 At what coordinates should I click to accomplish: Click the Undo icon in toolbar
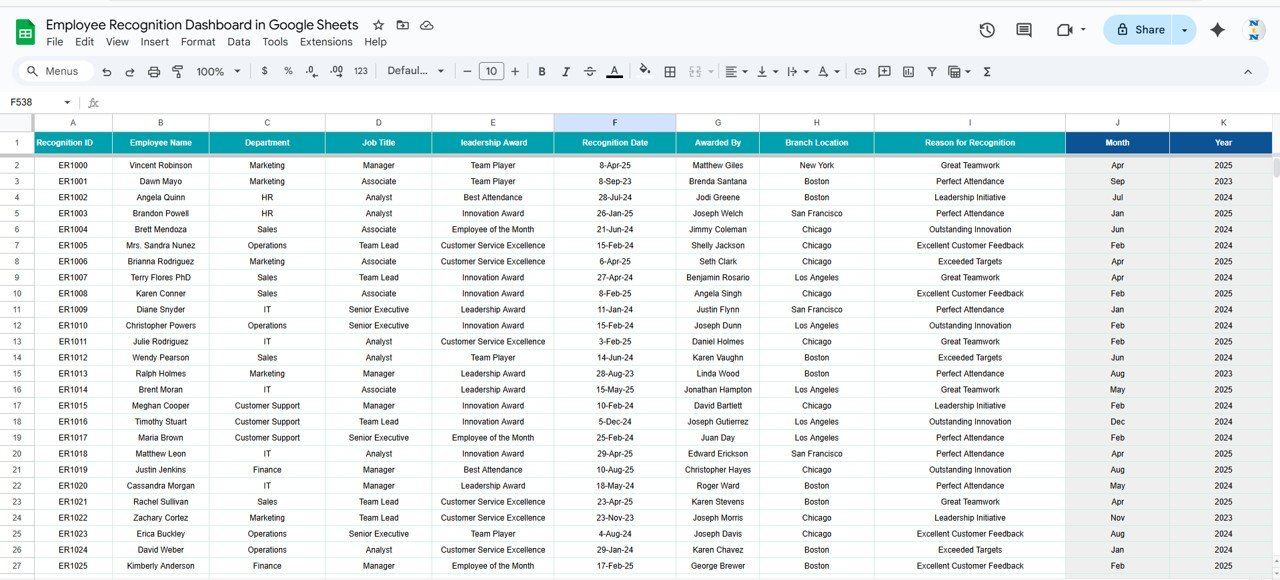pos(106,72)
